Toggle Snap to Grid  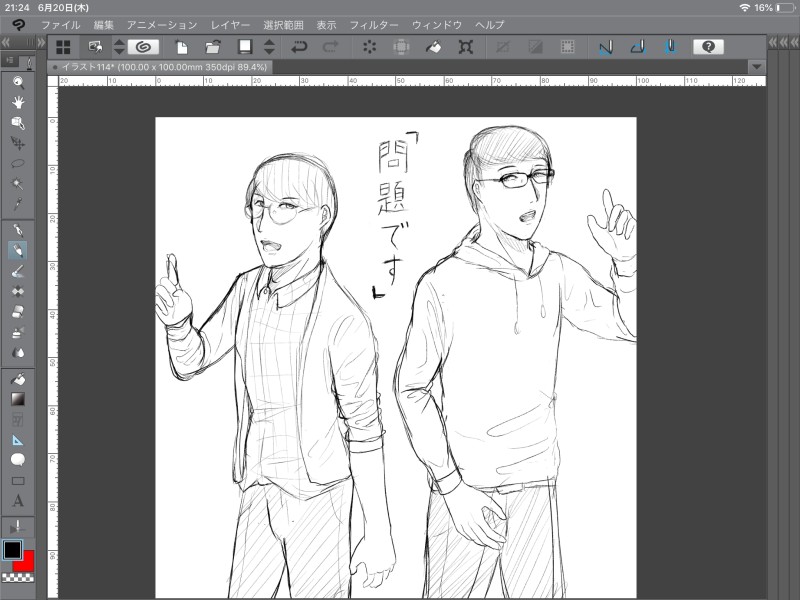pyautogui.click(x=670, y=47)
